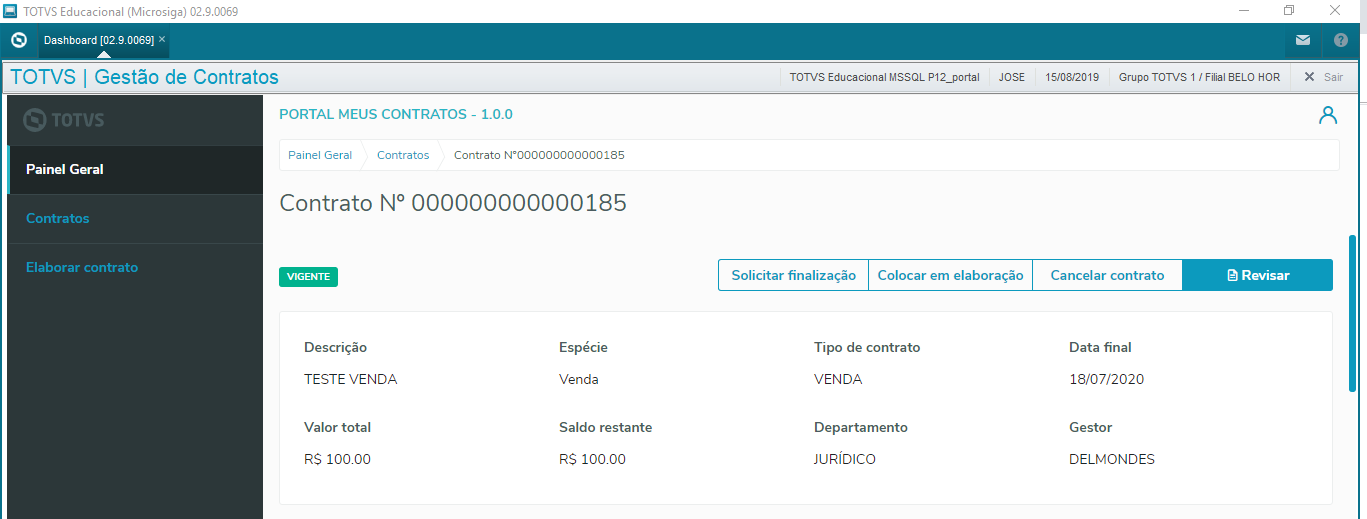Click the Contrato N°000000000000185 breadcrumb

(539, 155)
